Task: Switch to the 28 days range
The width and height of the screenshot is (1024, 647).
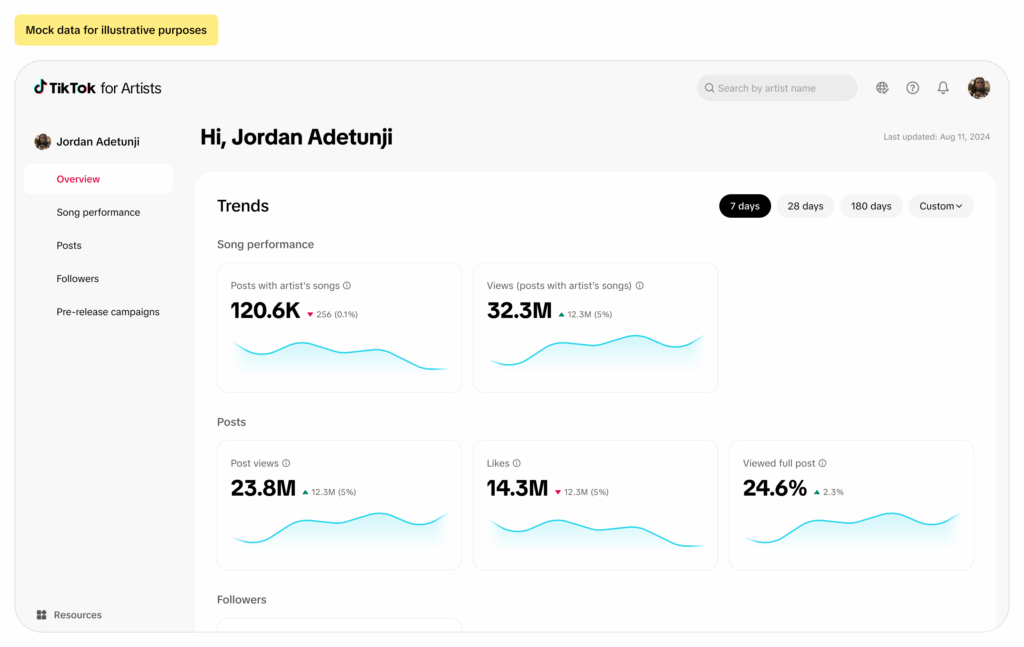Action: [x=805, y=206]
